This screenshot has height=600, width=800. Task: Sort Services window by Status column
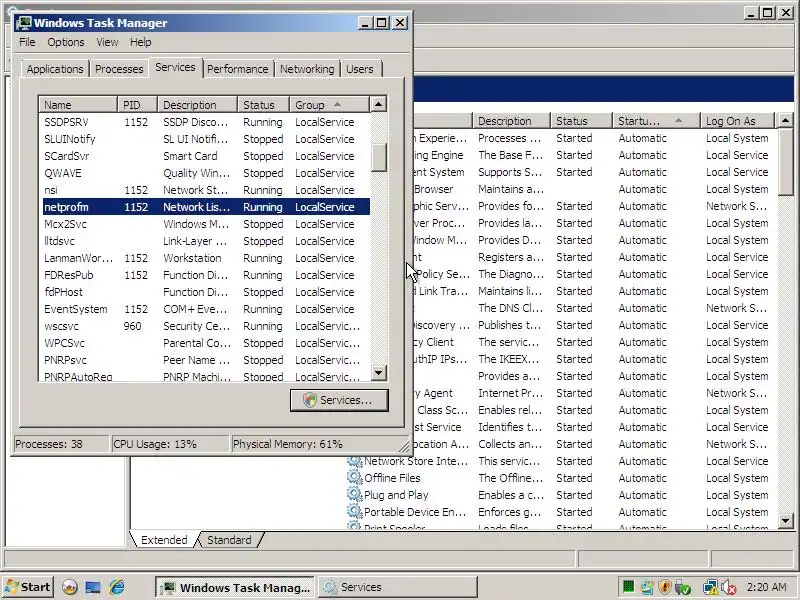tap(581, 121)
